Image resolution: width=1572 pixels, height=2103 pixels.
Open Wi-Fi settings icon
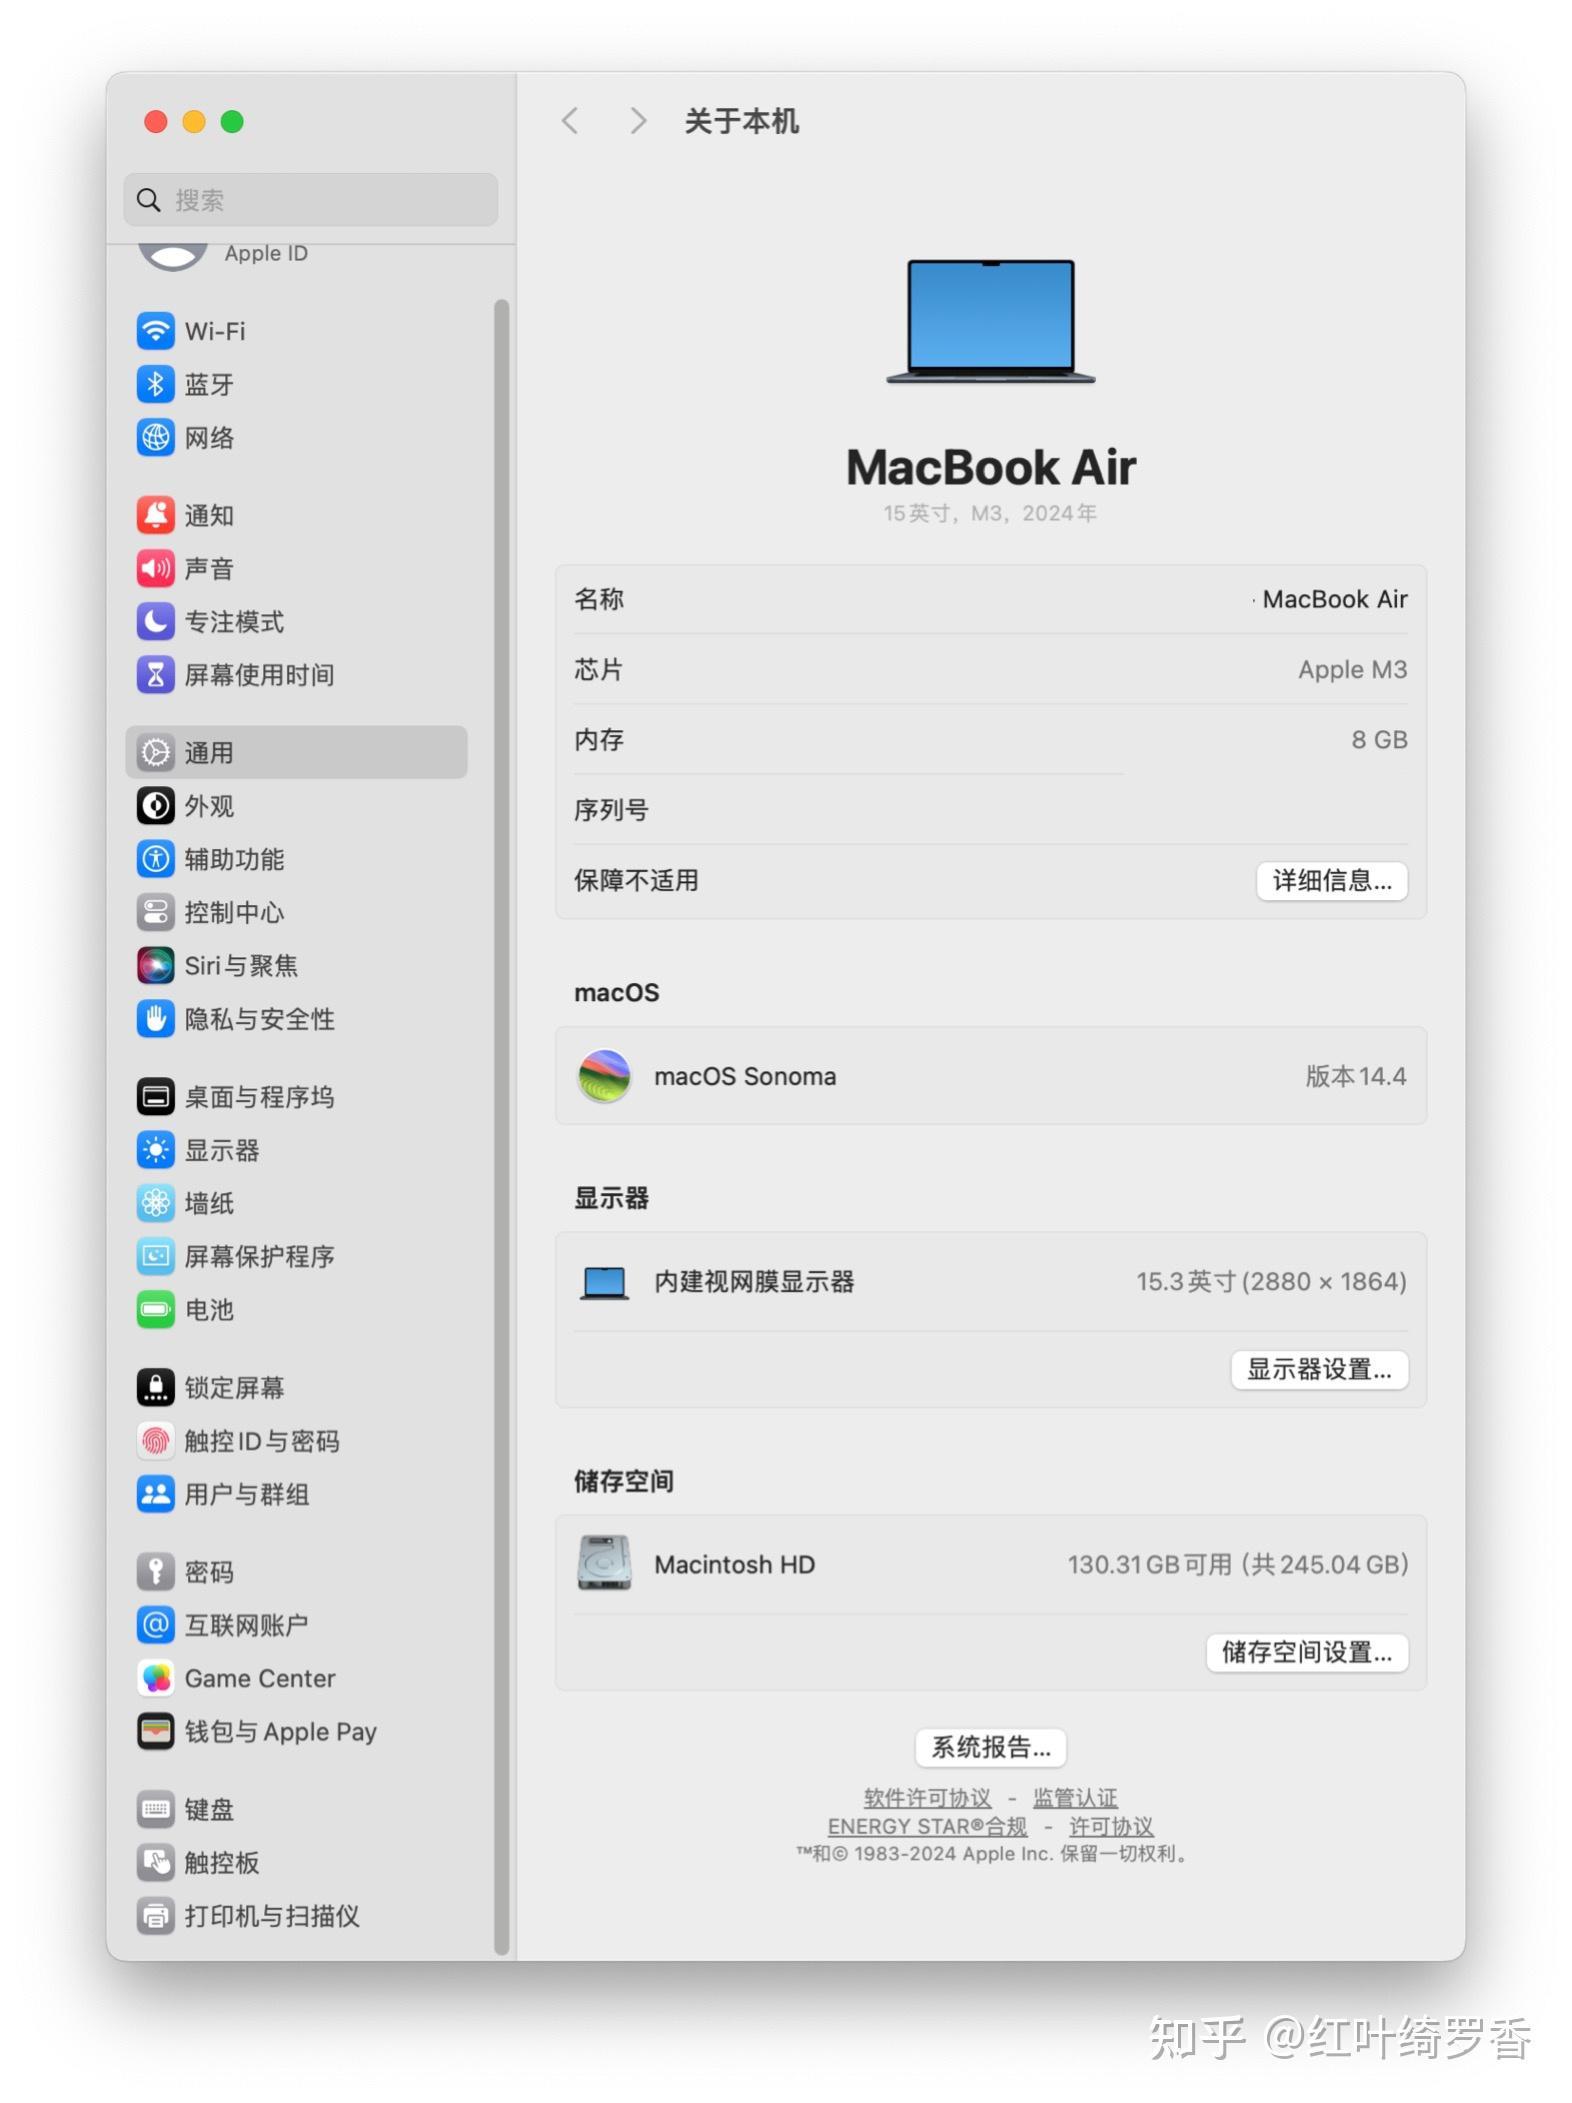tap(155, 331)
